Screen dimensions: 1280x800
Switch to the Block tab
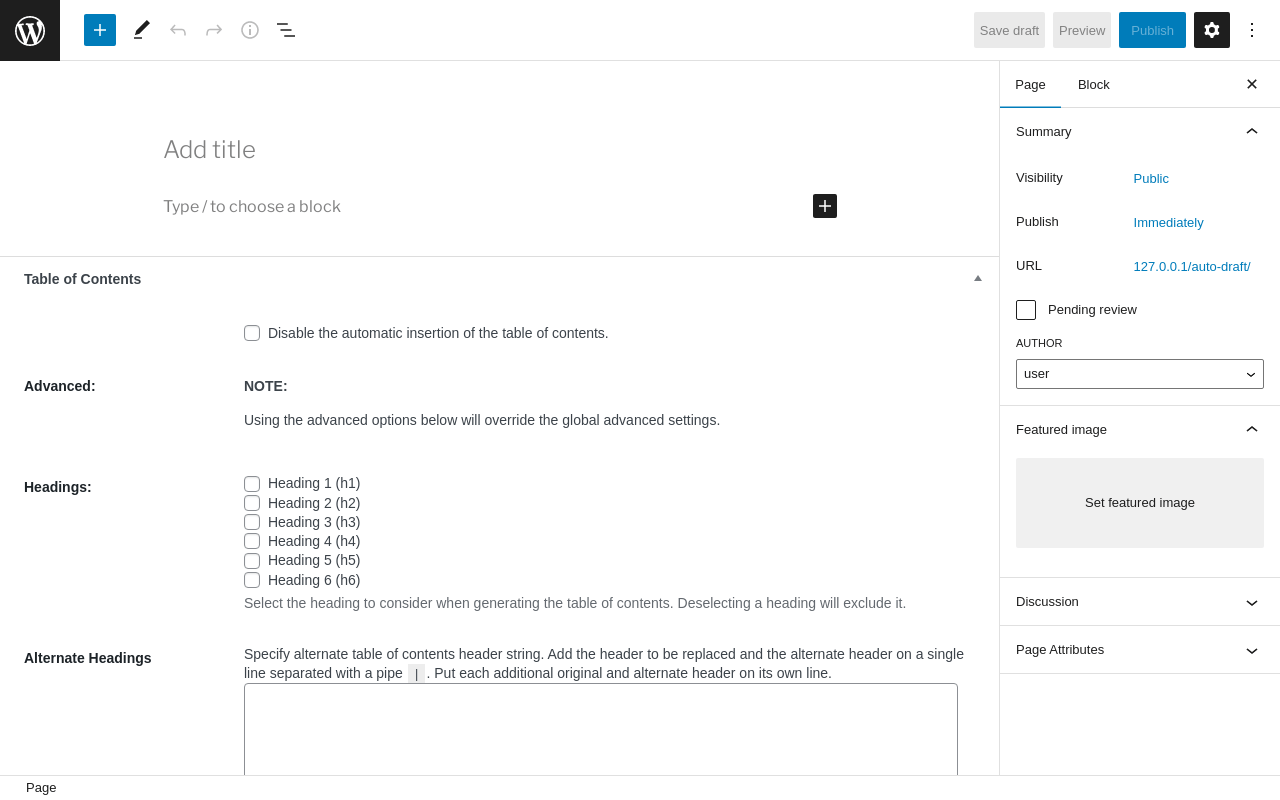(1094, 85)
